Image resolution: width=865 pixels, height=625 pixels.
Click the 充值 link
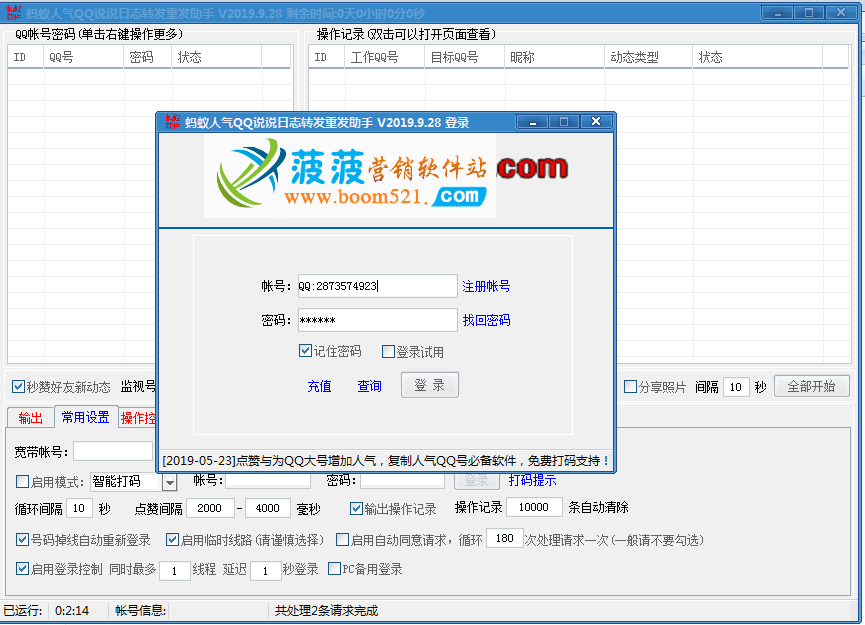coord(319,386)
